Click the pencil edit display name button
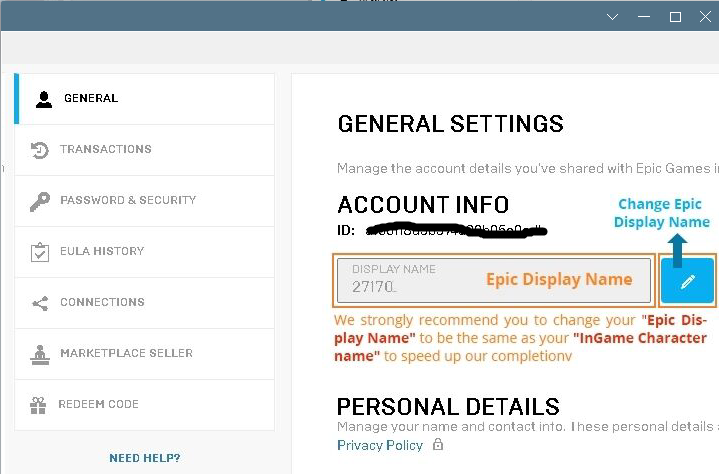Image resolution: width=719 pixels, height=474 pixels. point(687,281)
